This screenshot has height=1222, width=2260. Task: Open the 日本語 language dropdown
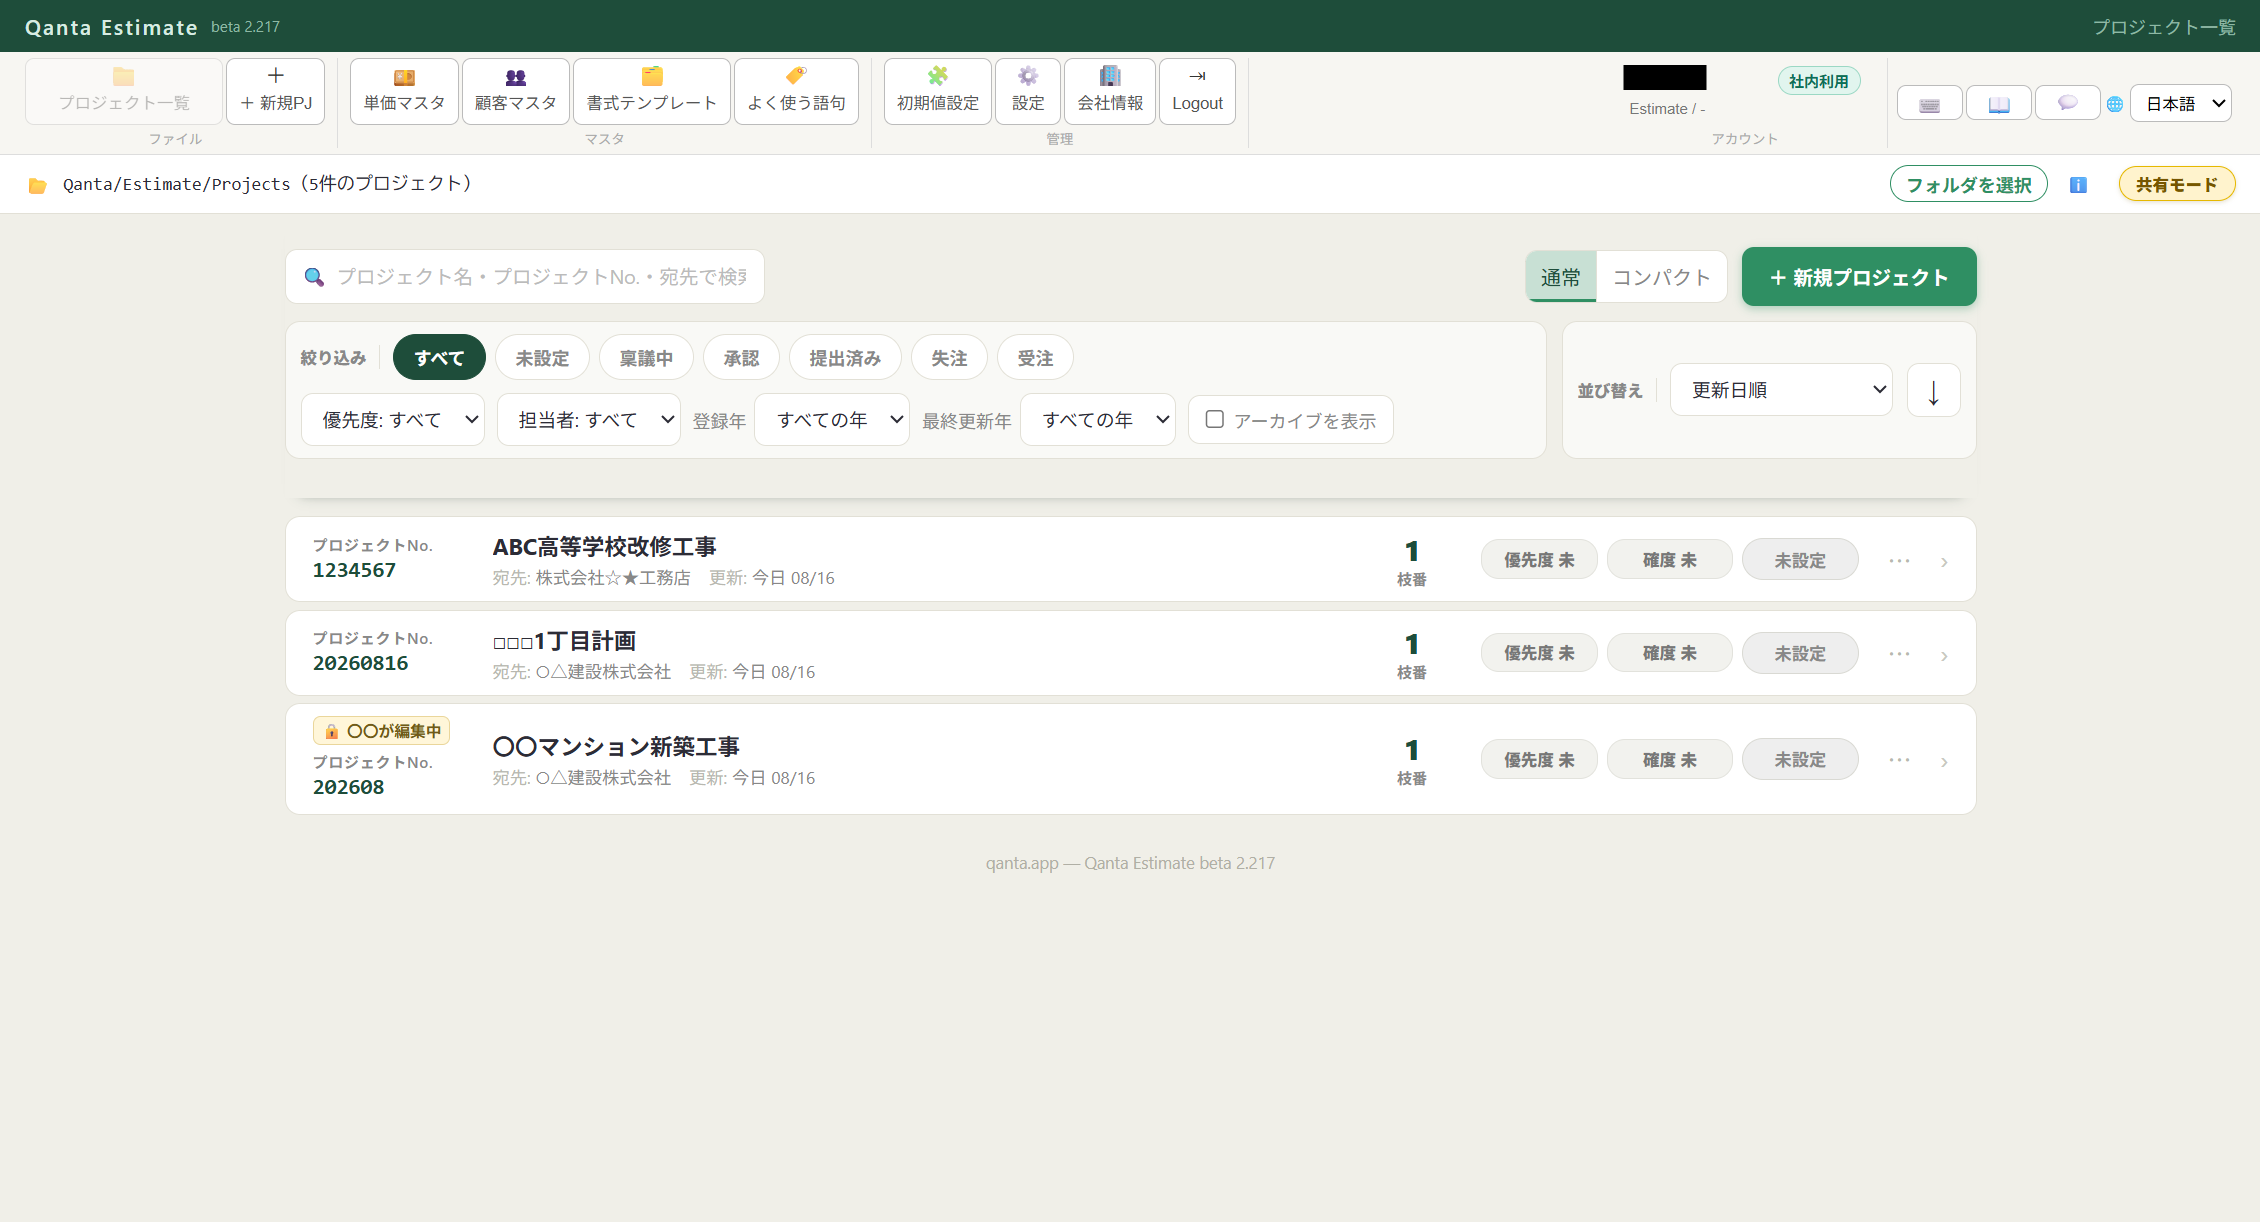coord(2181,103)
